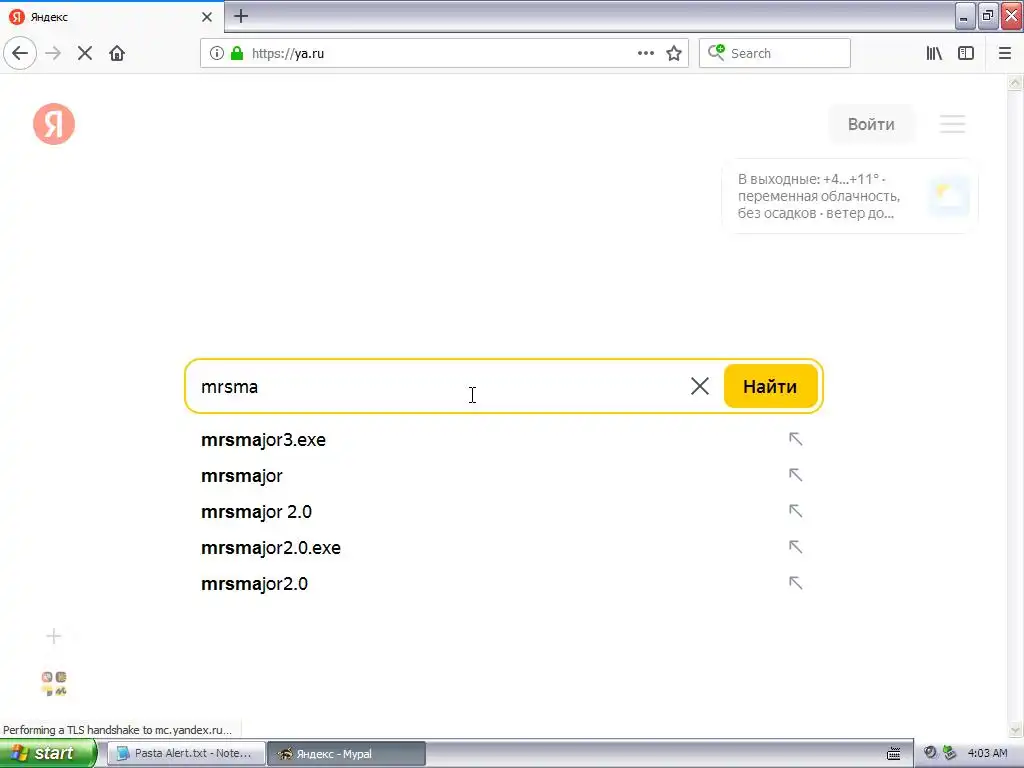Open Yandex page menu lines icon

click(x=952, y=124)
